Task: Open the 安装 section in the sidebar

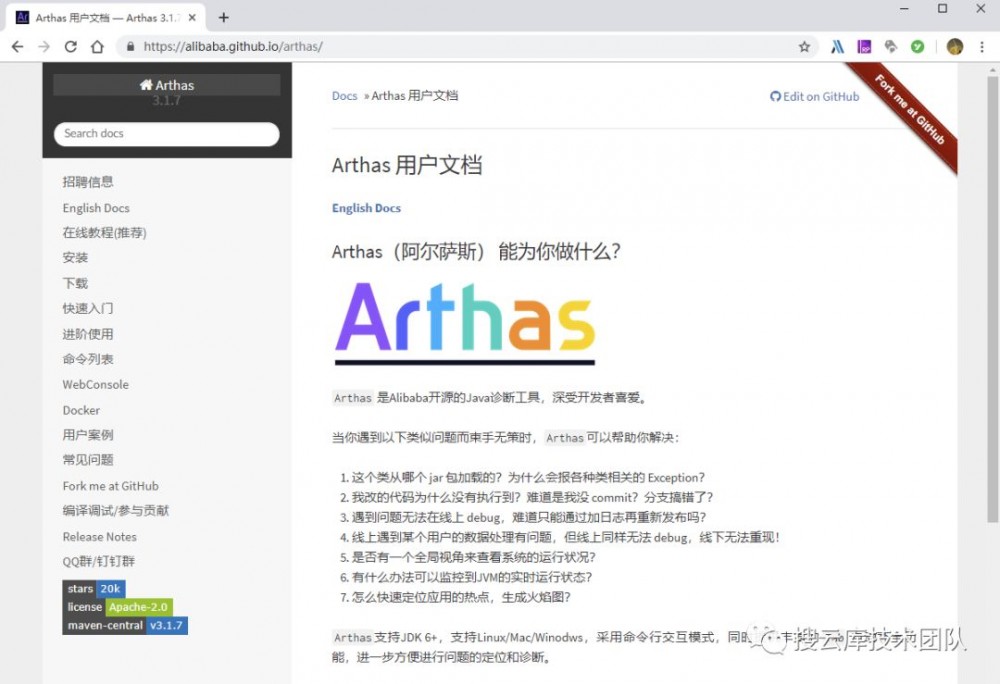Action: (75, 257)
